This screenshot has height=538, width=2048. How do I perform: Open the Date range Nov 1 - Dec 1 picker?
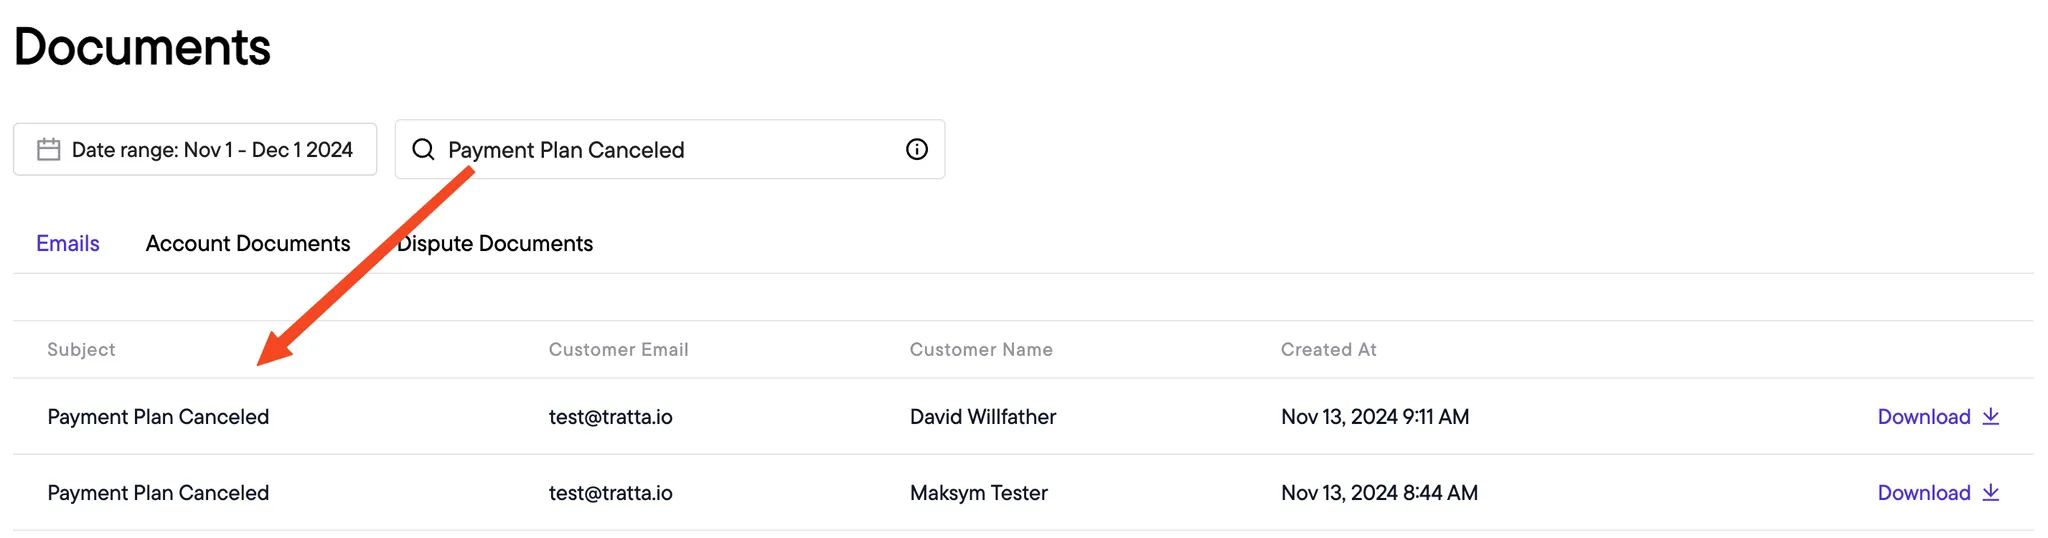point(195,149)
